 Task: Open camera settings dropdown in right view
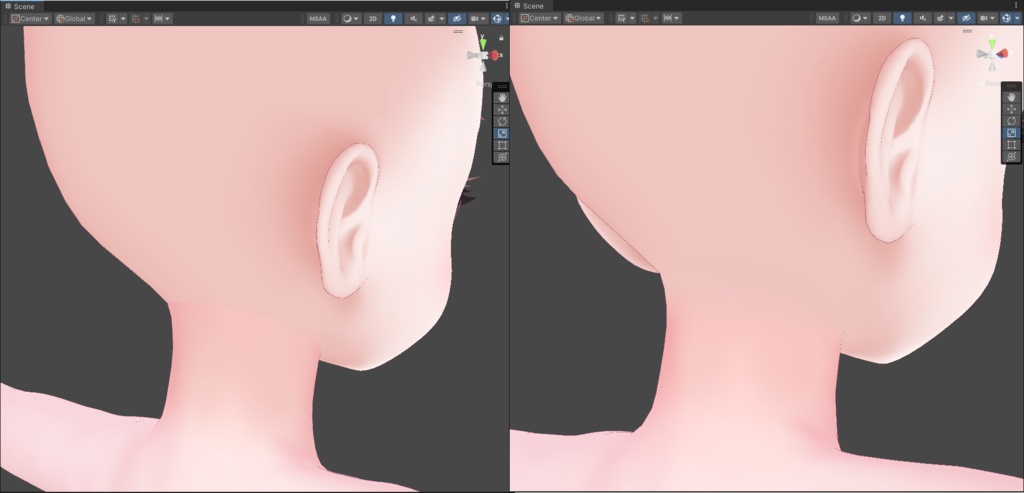[x=987, y=18]
